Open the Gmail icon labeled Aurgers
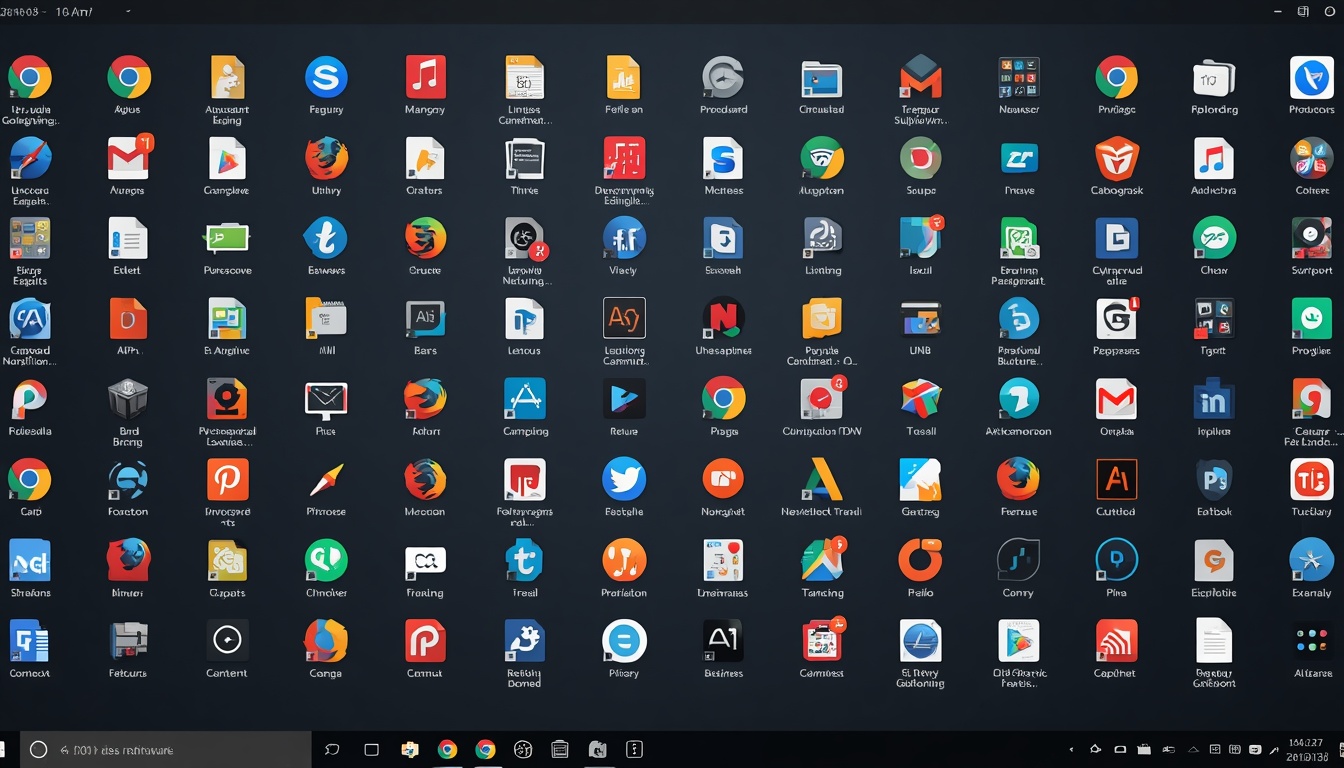1344x768 pixels. click(x=129, y=158)
